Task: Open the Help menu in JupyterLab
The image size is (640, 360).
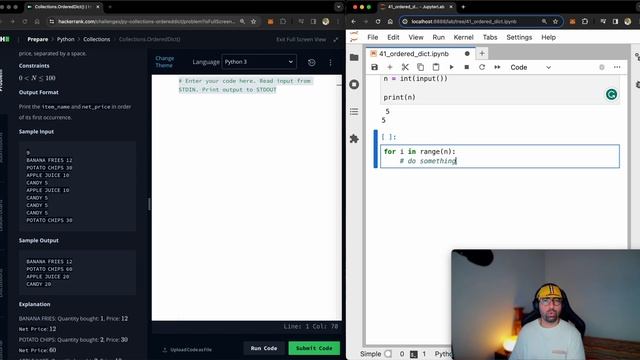Action: [548, 37]
